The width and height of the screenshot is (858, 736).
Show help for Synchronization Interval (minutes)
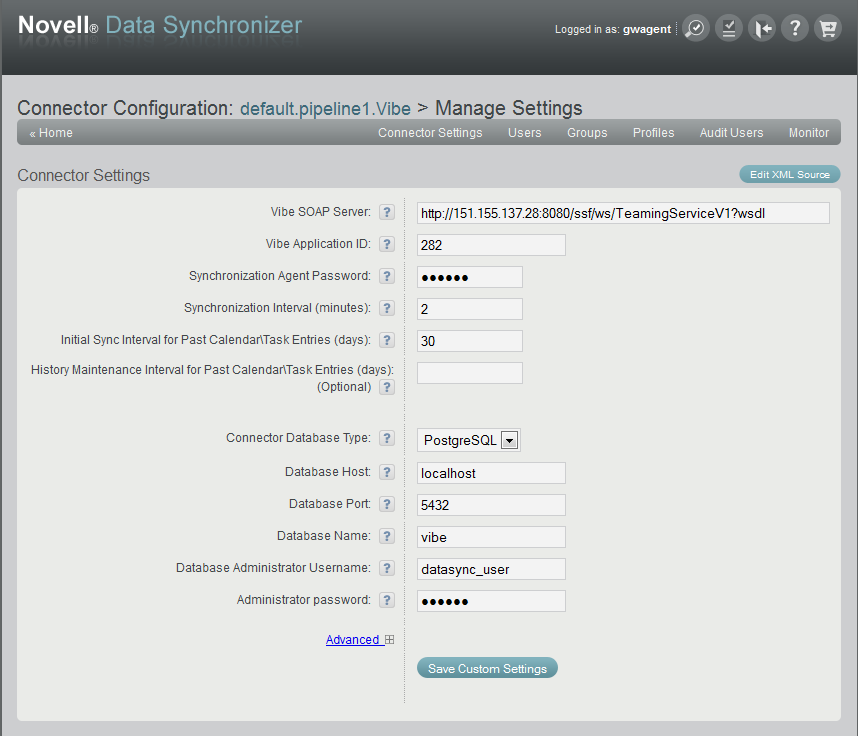point(387,308)
